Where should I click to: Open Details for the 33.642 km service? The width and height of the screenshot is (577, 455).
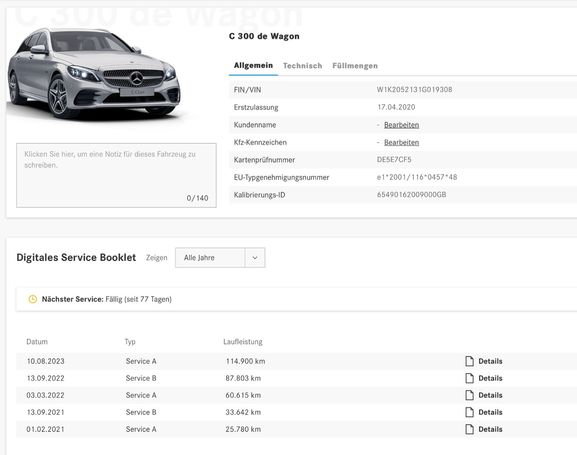click(490, 412)
